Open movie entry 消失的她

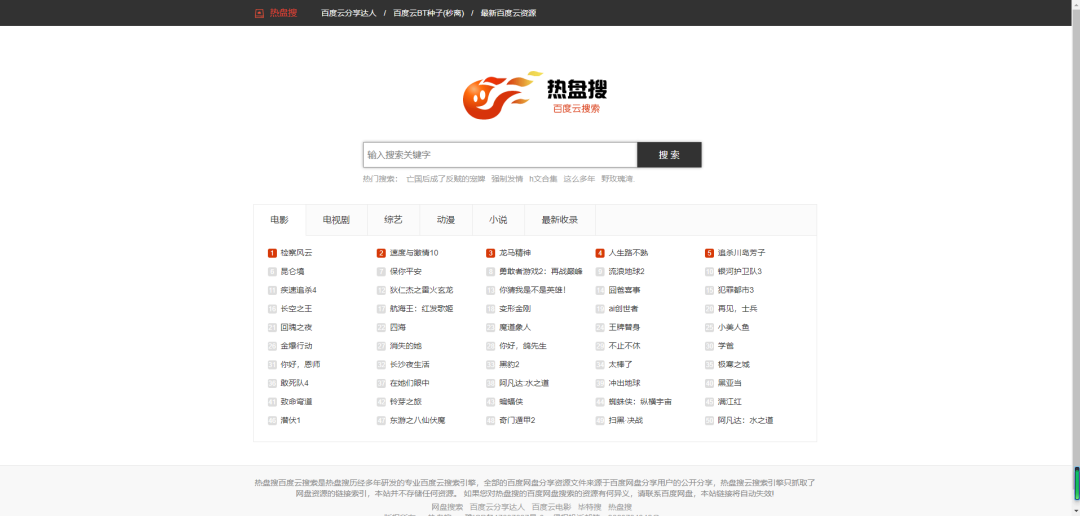[x=406, y=346]
